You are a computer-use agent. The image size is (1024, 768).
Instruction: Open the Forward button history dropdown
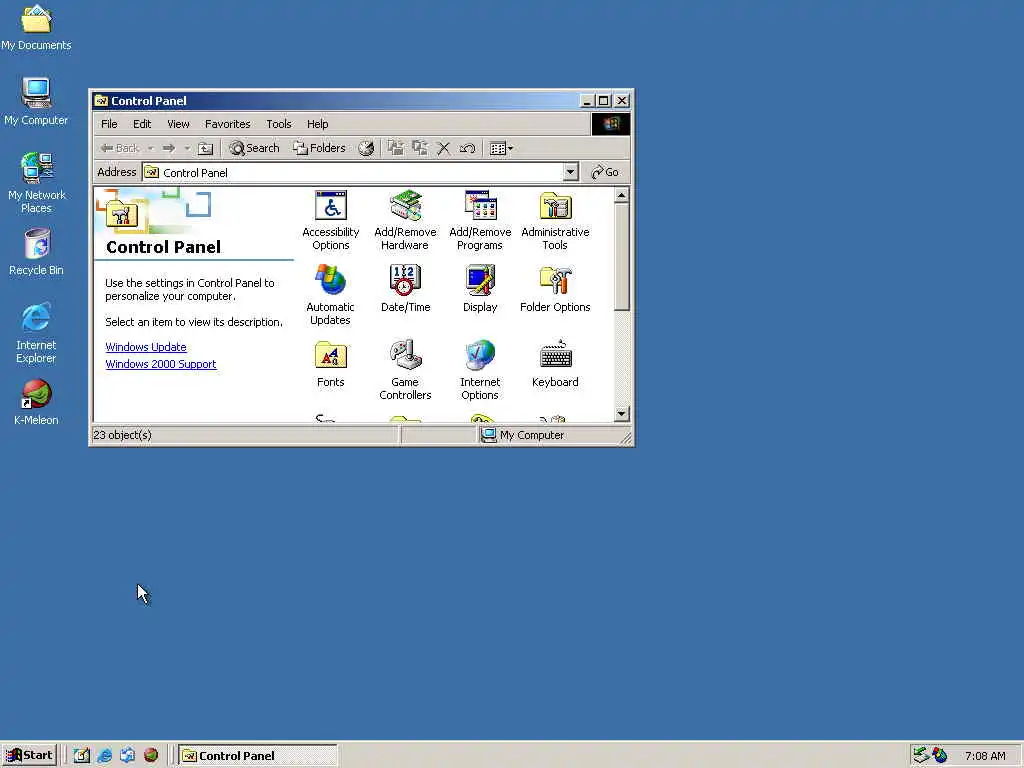(x=187, y=148)
